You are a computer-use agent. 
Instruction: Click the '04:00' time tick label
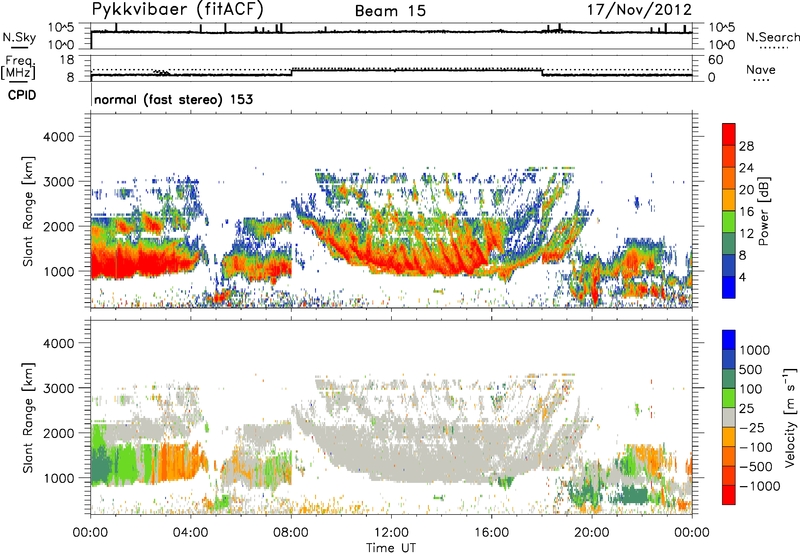coord(190,533)
